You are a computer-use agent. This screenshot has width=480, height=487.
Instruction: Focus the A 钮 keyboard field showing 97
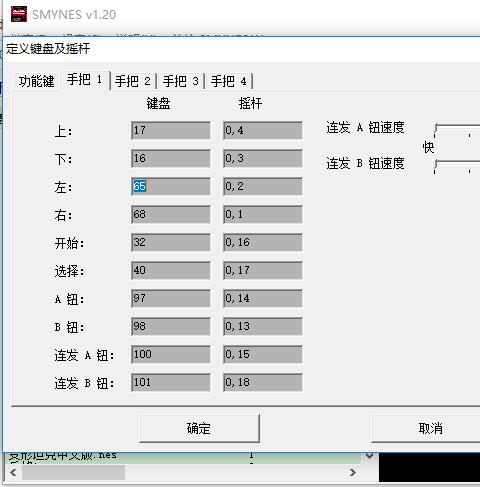[171, 298]
